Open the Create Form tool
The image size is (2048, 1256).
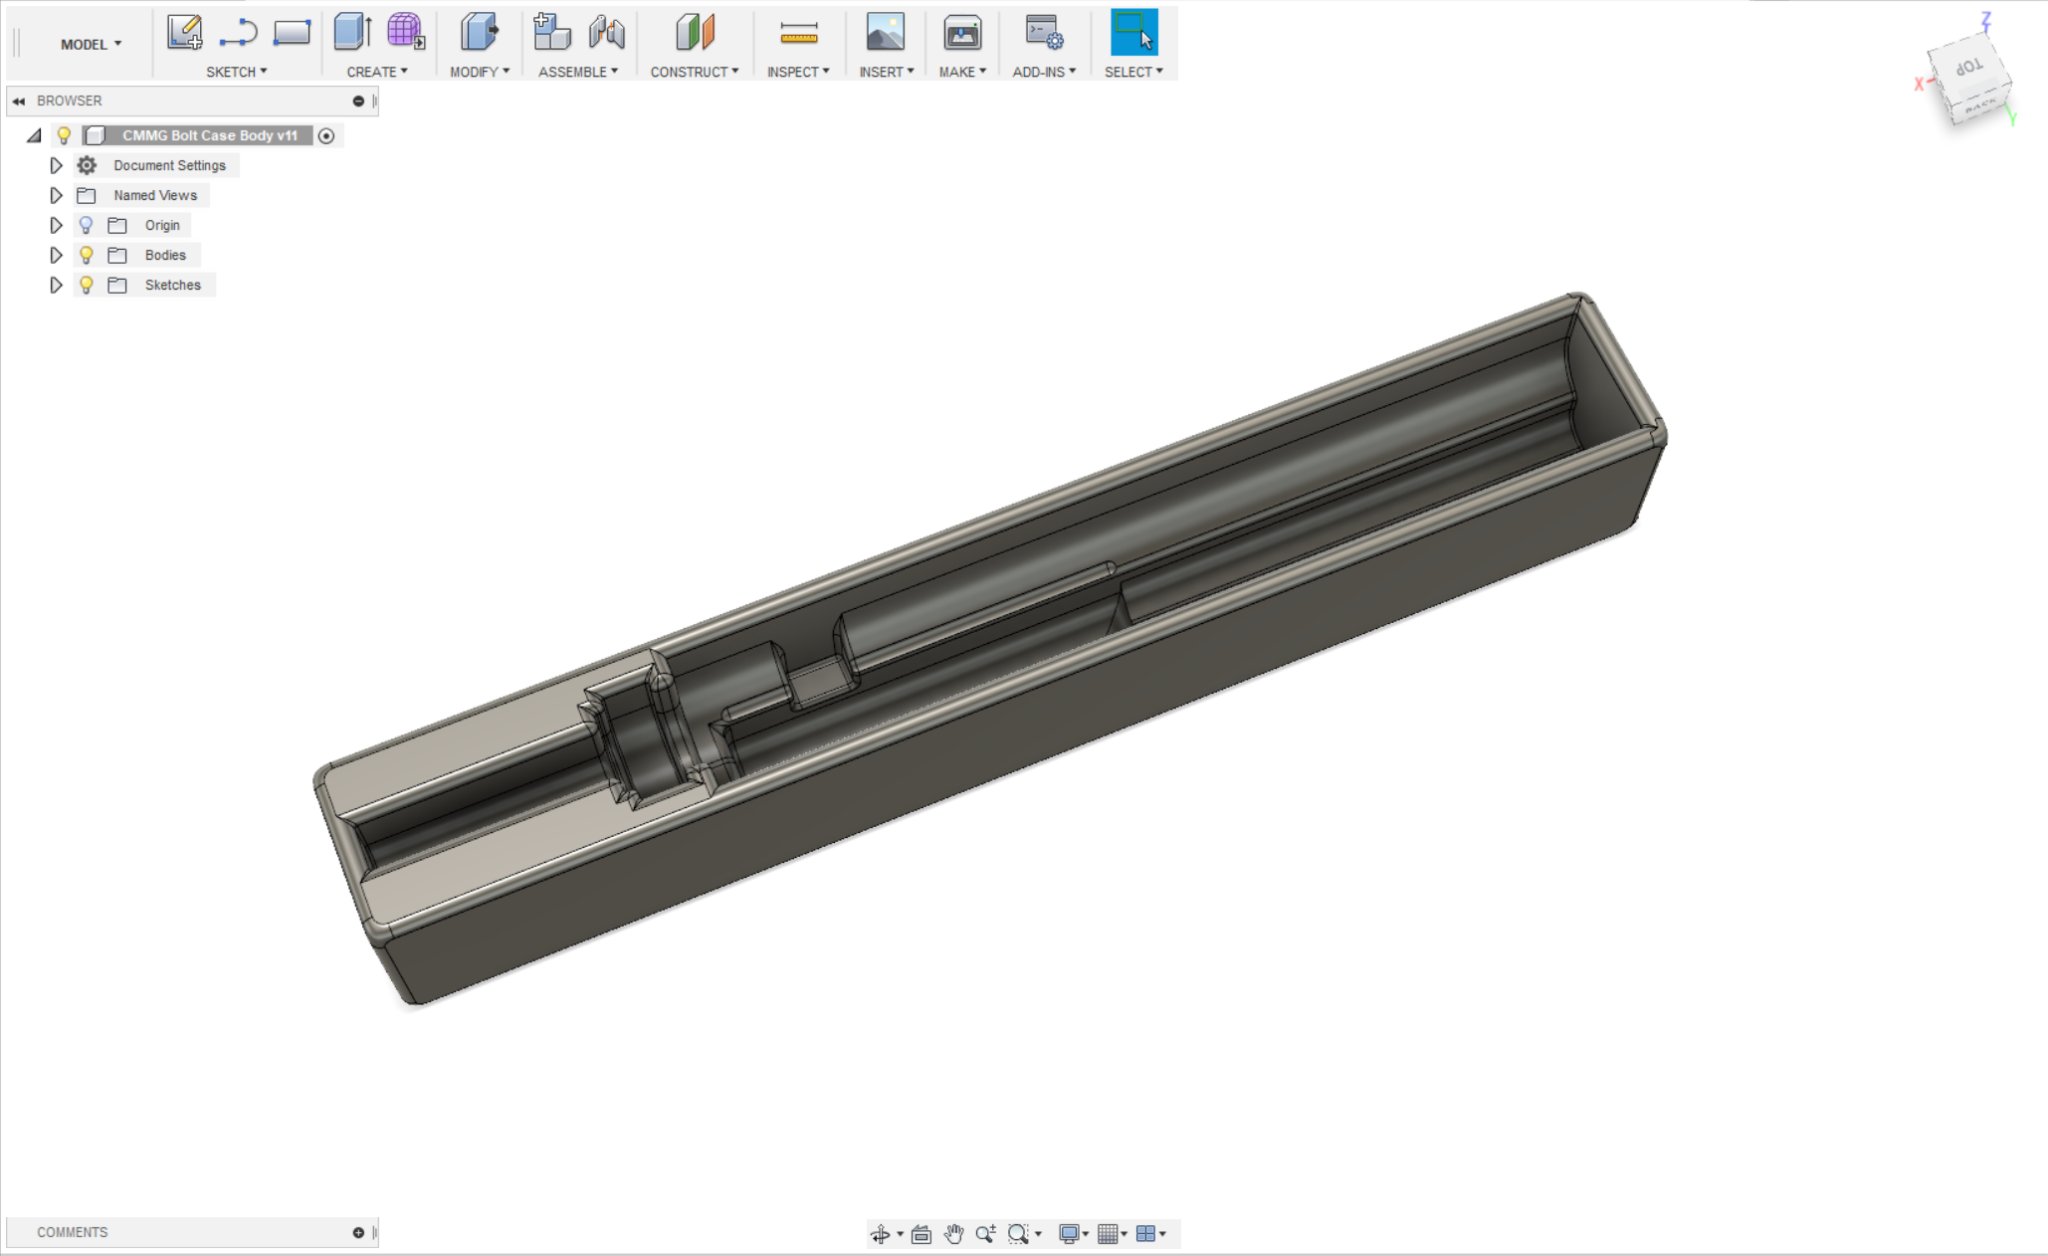coord(403,32)
